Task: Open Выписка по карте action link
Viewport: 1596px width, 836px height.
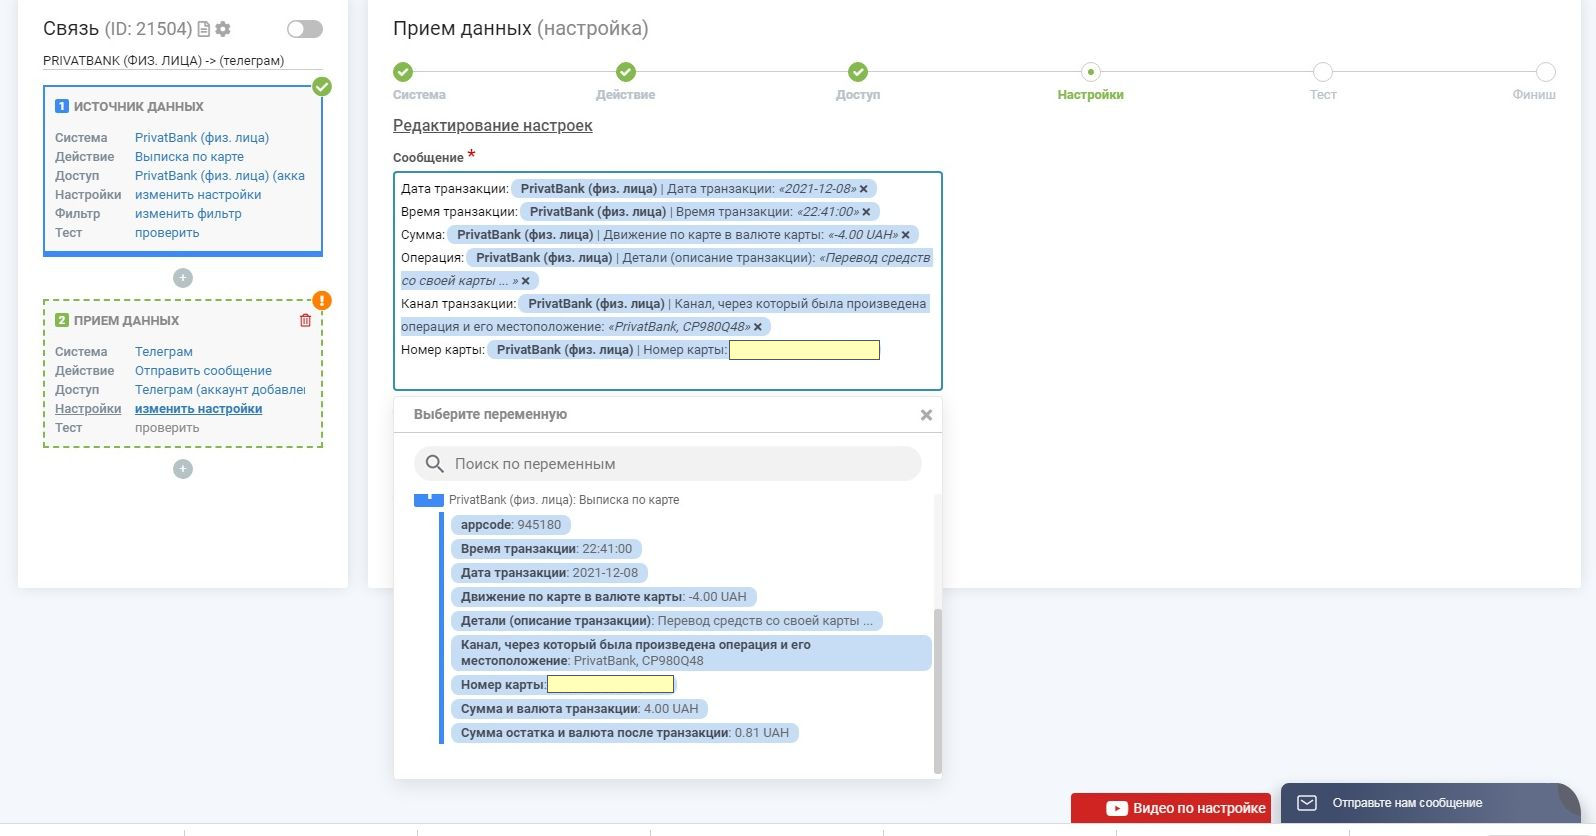Action: [189, 157]
